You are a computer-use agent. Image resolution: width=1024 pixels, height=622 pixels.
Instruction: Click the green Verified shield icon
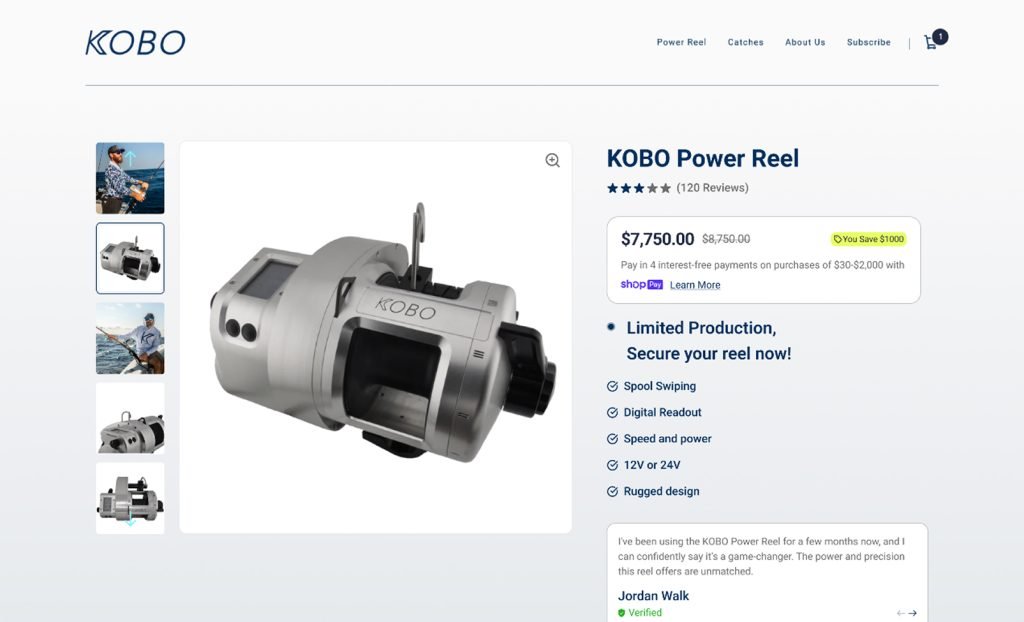pos(621,613)
